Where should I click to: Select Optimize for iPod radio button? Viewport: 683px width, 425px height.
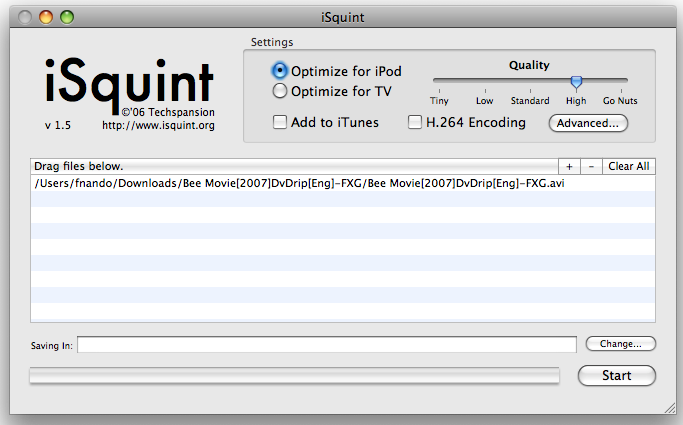(x=280, y=71)
